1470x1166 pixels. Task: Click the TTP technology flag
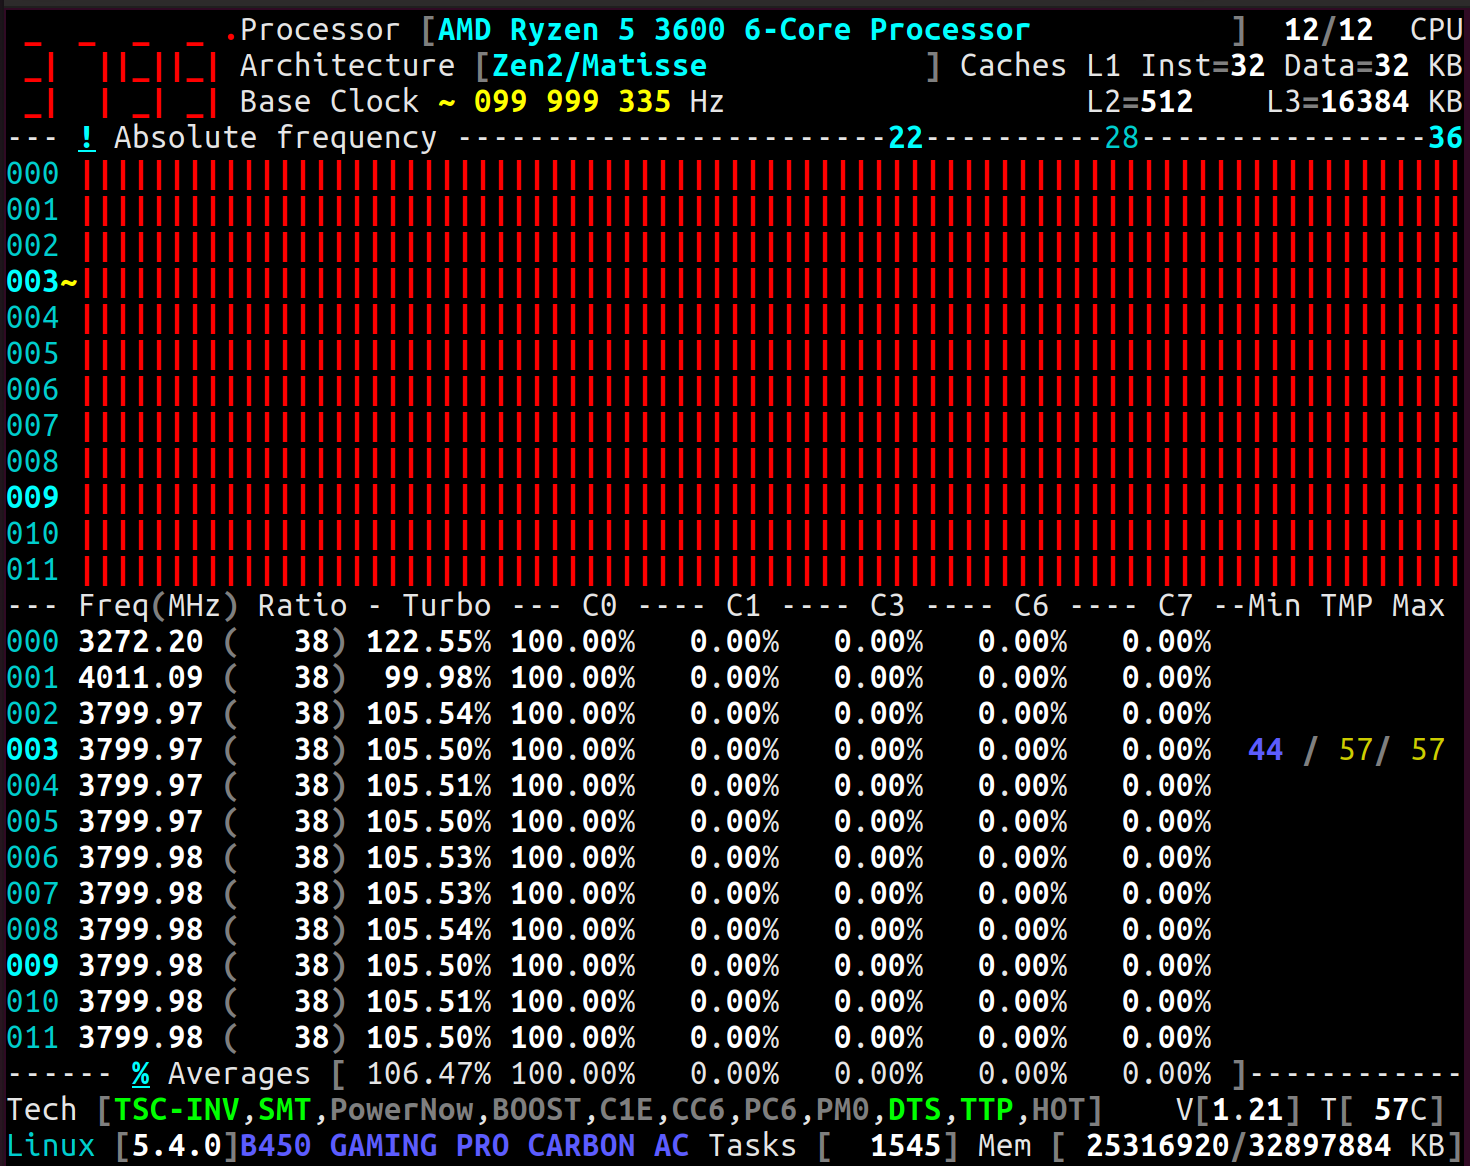(x=986, y=1110)
